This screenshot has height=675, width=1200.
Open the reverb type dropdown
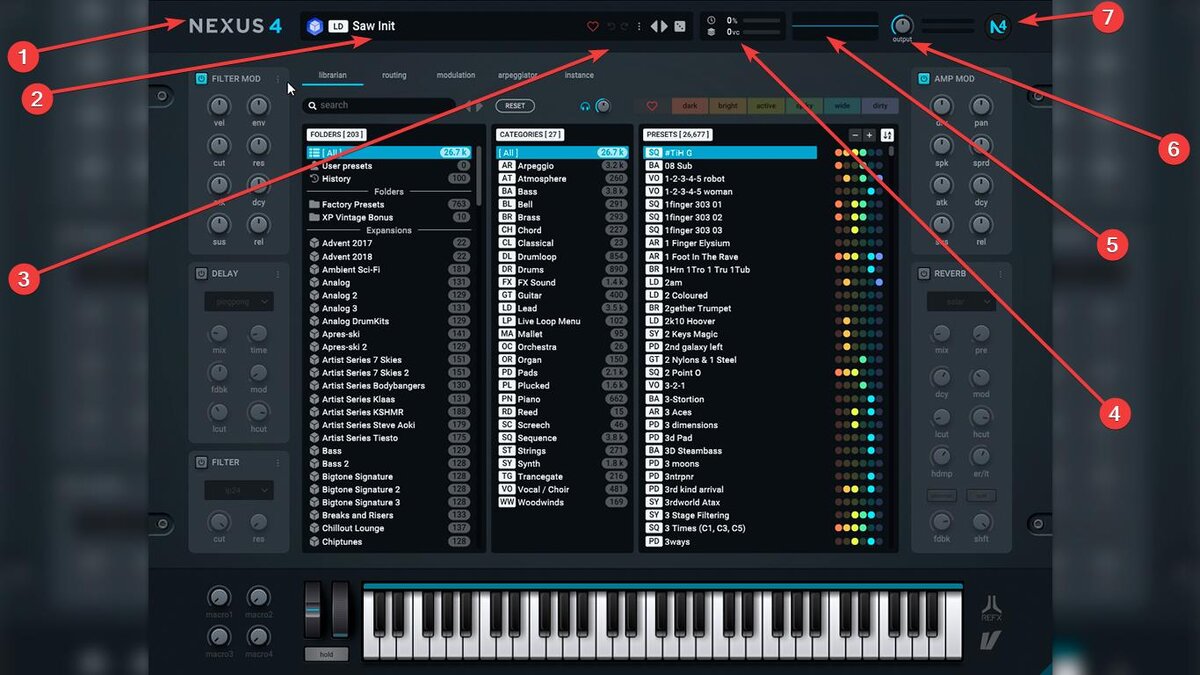(960, 301)
